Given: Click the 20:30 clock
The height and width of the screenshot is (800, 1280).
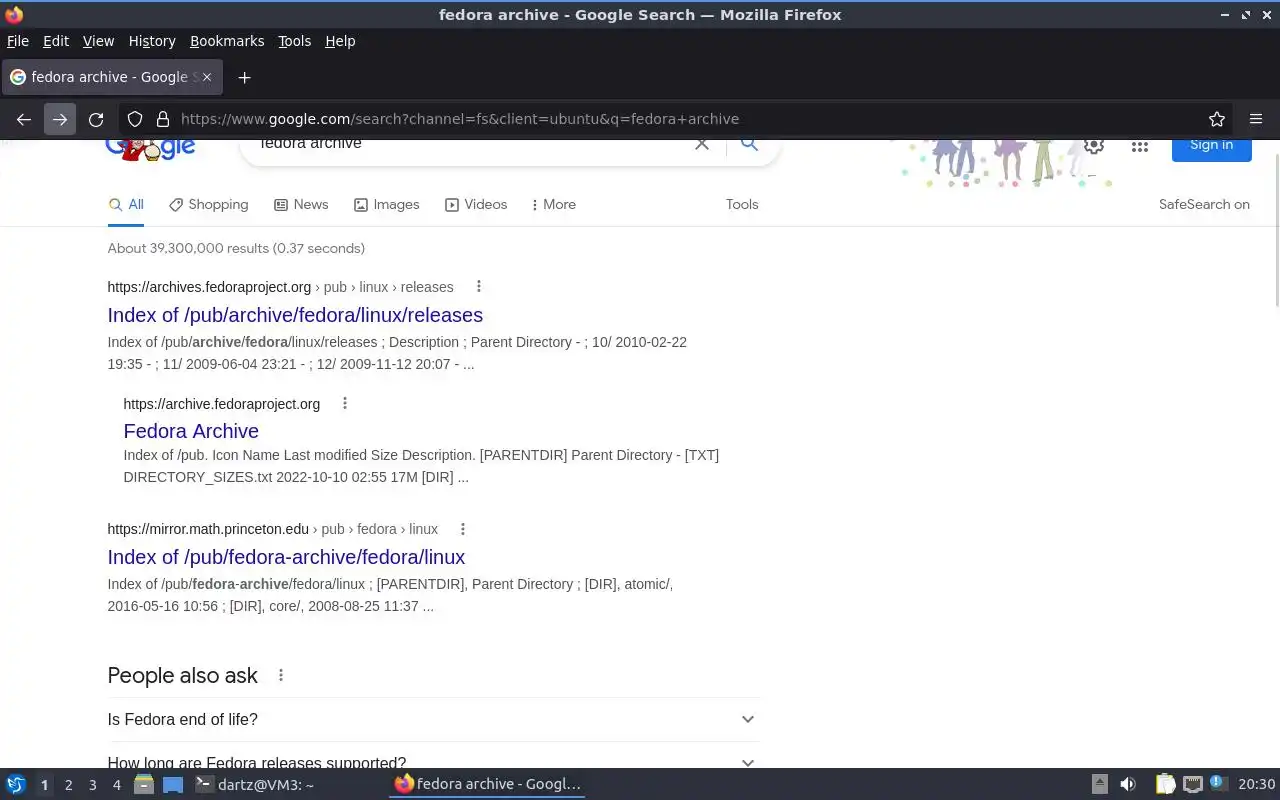Looking at the screenshot, I should pos(1257,785).
